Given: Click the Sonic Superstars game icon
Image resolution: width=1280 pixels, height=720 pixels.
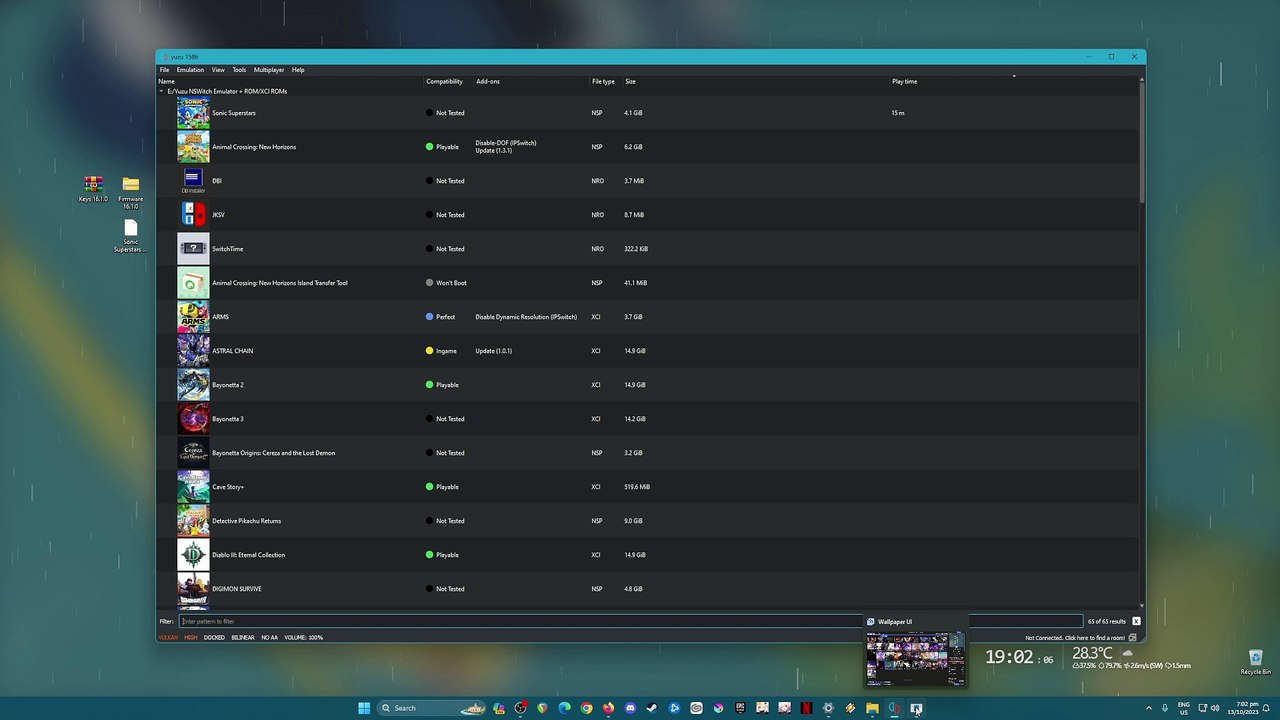Looking at the screenshot, I should [x=193, y=113].
